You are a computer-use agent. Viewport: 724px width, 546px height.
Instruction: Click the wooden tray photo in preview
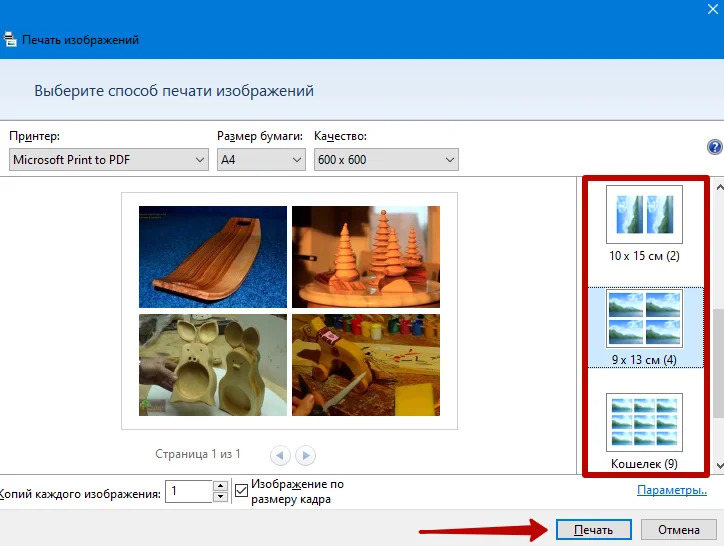213,257
